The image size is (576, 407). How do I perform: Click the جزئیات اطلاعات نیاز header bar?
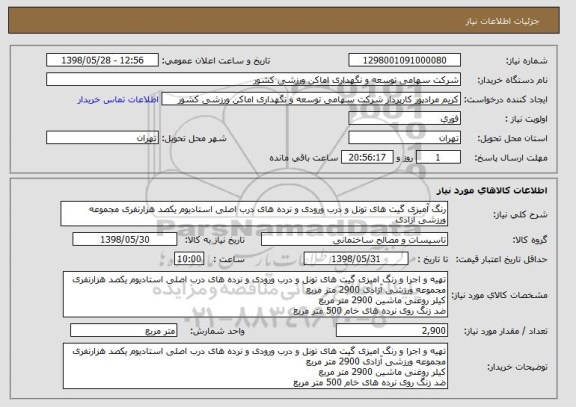284,21
